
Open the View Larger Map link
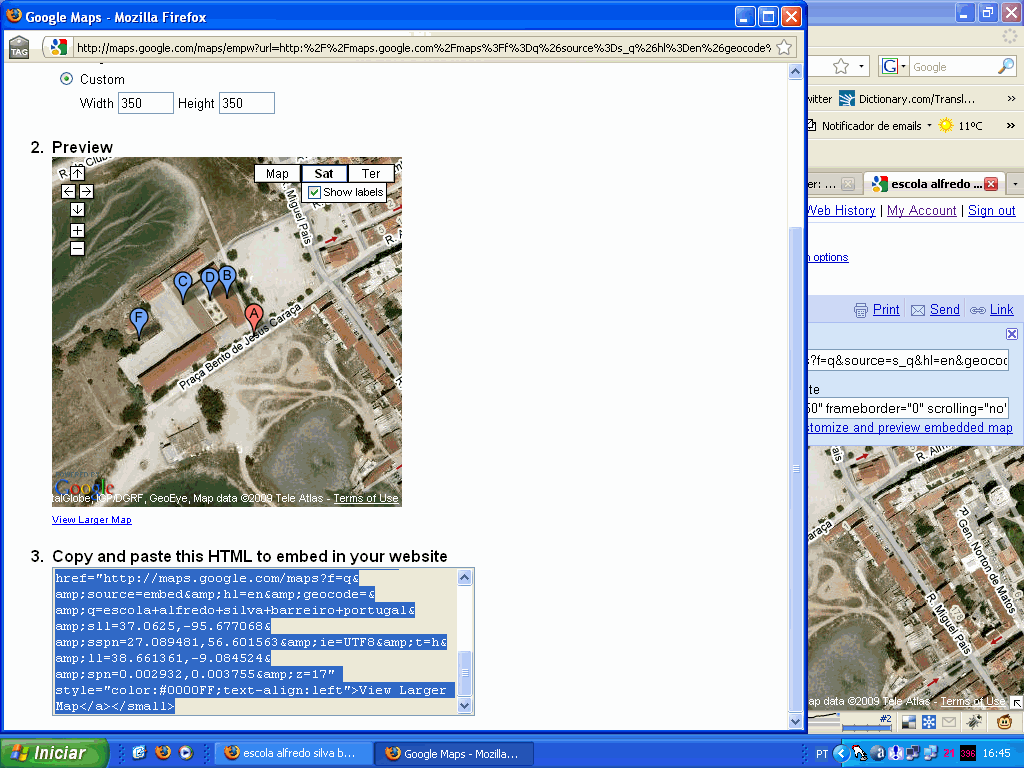coord(91,520)
